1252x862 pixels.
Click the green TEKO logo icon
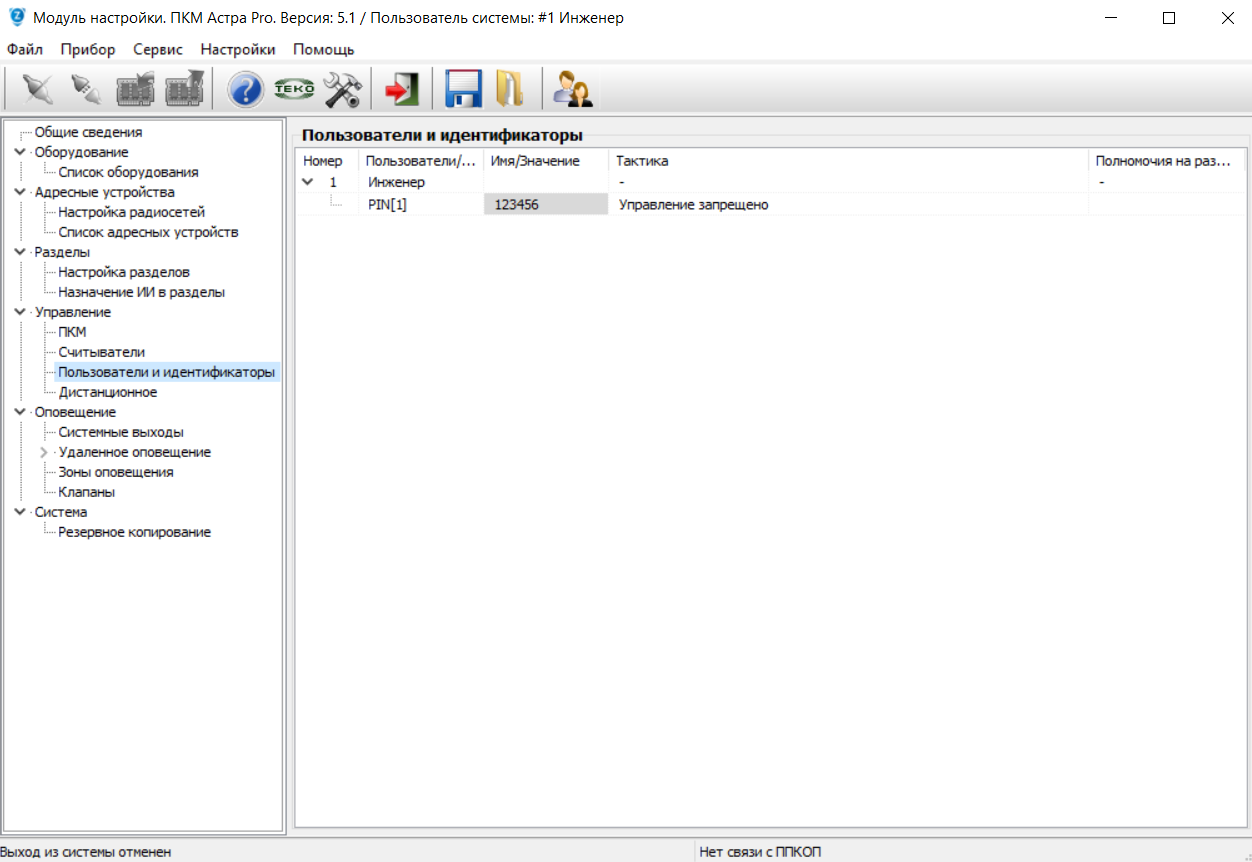[x=294, y=90]
